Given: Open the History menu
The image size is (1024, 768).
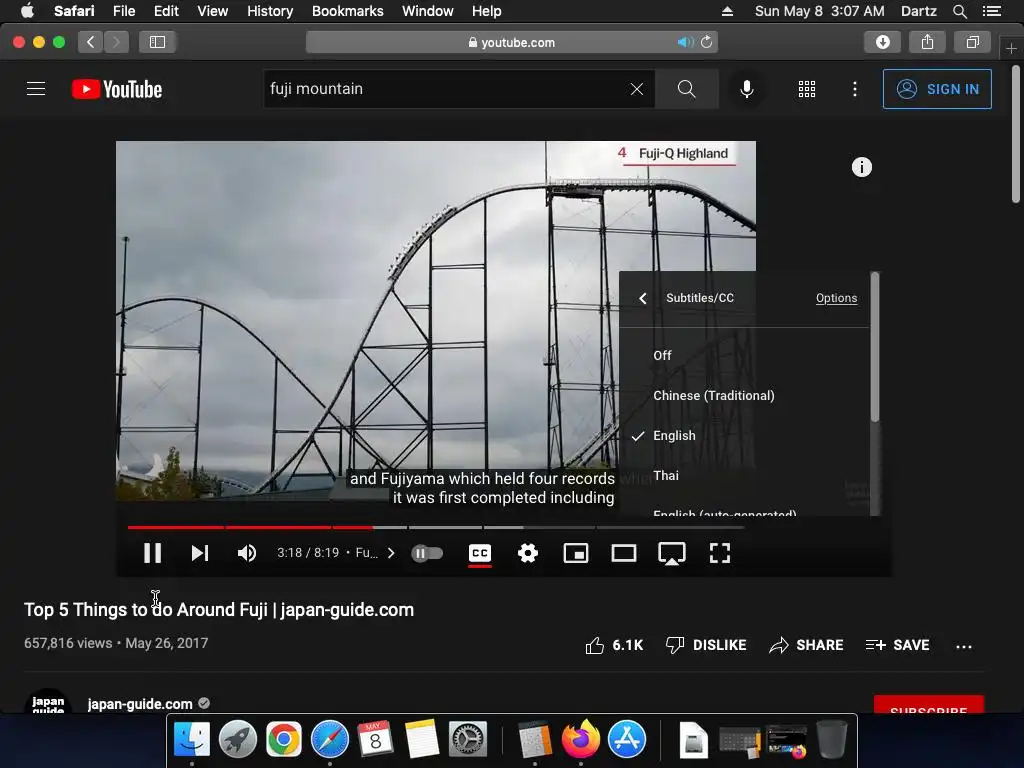Looking at the screenshot, I should click(x=270, y=11).
